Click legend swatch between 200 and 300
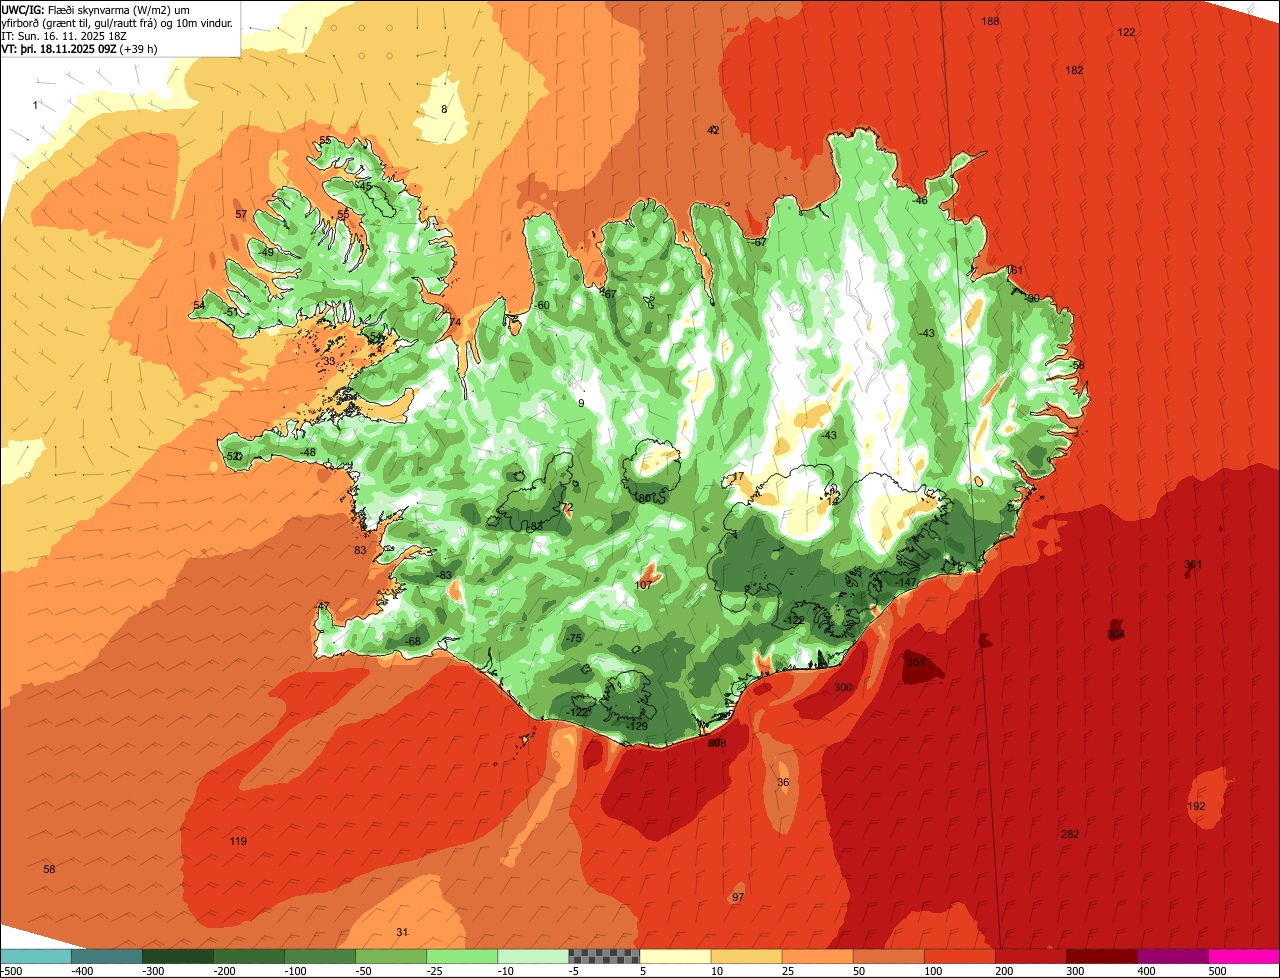1280x978 pixels. [x=1030, y=956]
